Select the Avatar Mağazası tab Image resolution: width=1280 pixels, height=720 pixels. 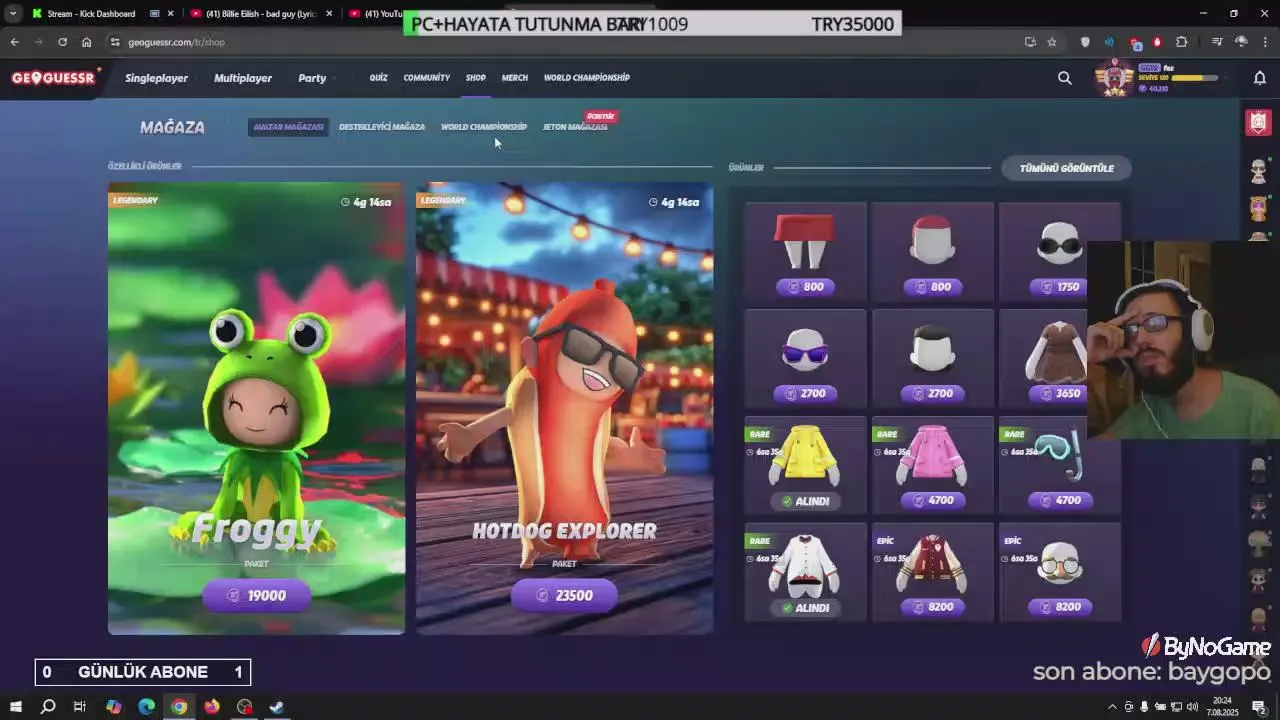pos(288,127)
